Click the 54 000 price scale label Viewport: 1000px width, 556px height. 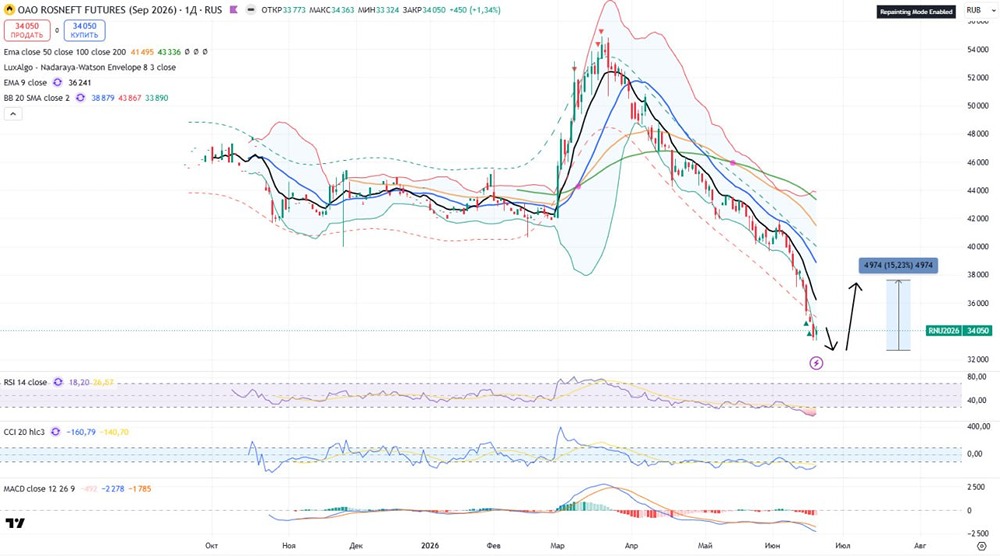pos(978,50)
